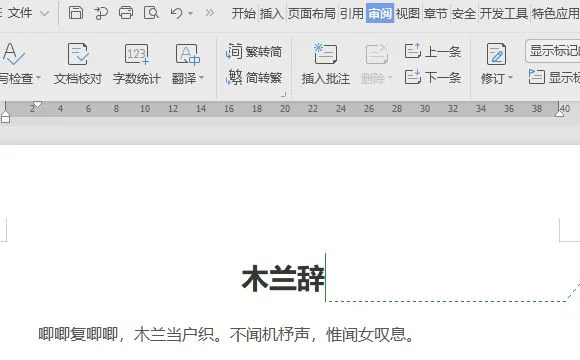The image size is (580, 360).
Task: Open the 章节 tab
Action: pyautogui.click(x=436, y=14)
